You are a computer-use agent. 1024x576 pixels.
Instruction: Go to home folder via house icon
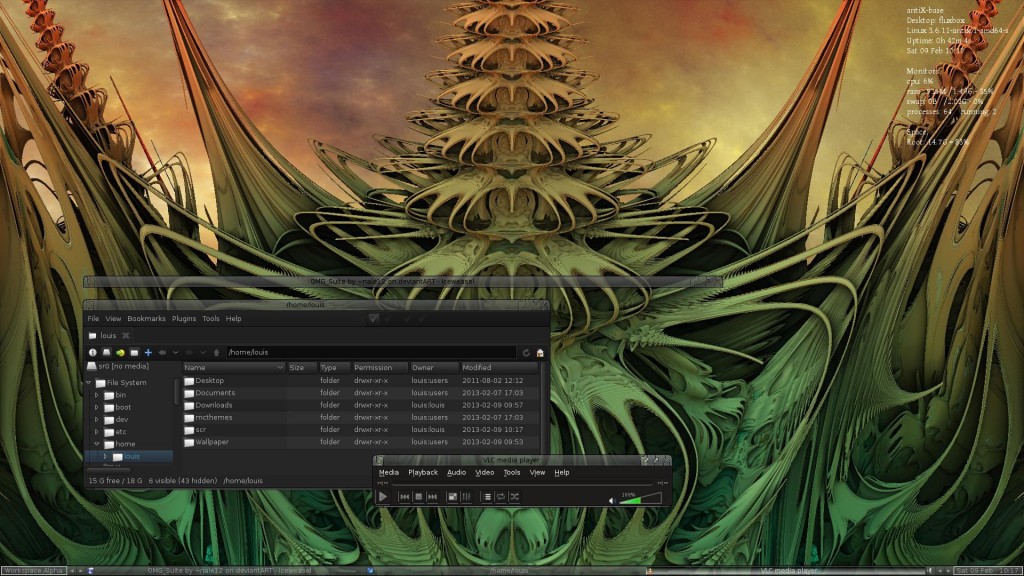click(540, 352)
